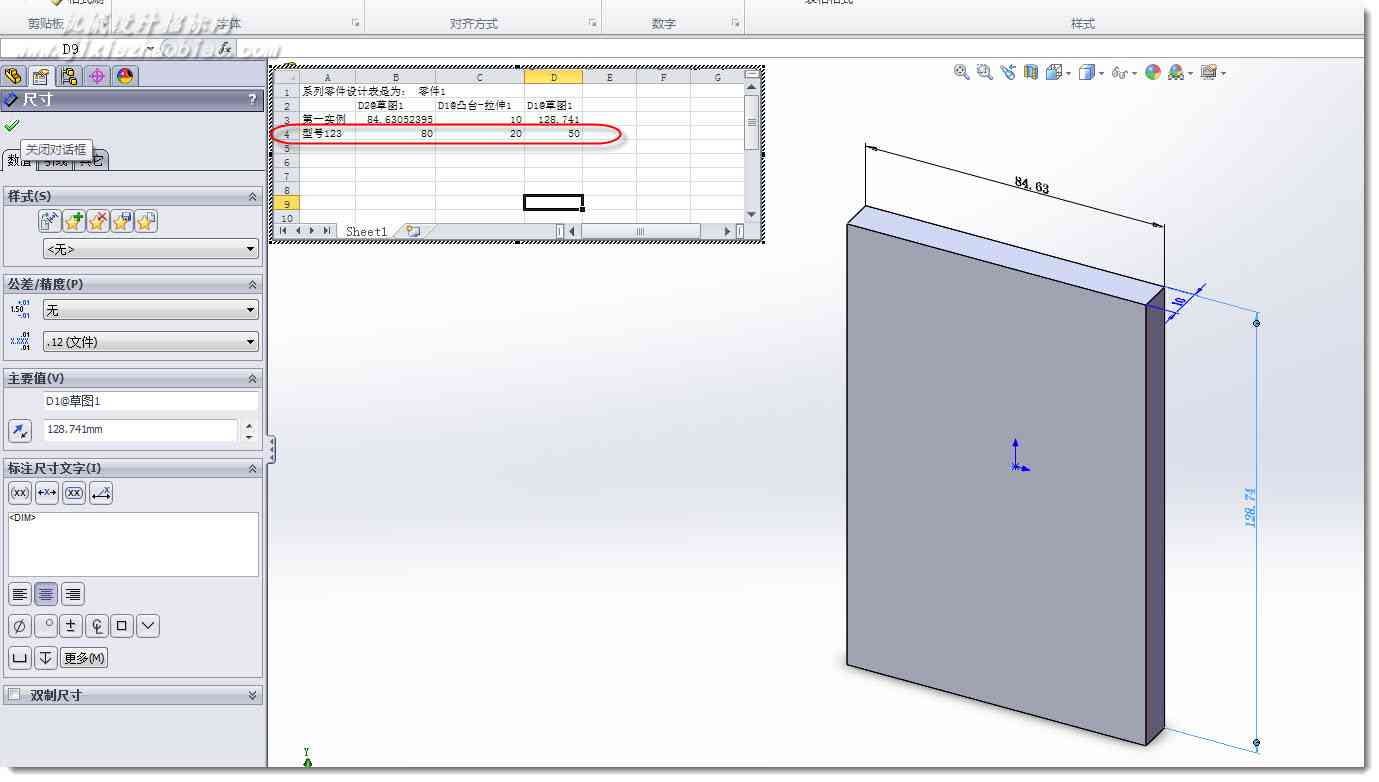Edit appearance color ball in viewport toolbar
This screenshot has width=1379, height=782.
1153,72
